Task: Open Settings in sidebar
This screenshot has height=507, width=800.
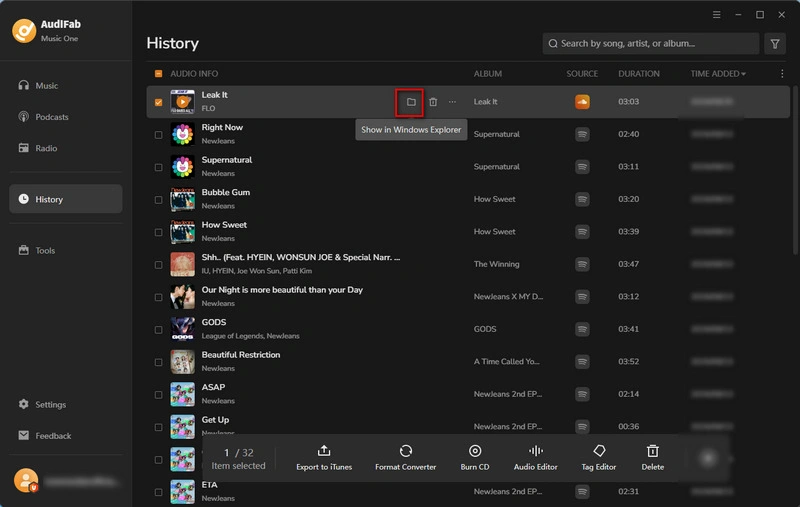Action: click(x=66, y=404)
